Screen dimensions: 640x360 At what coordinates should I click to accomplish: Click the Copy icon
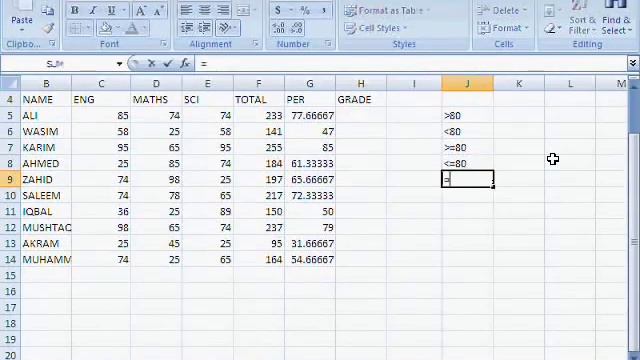click(48, 11)
